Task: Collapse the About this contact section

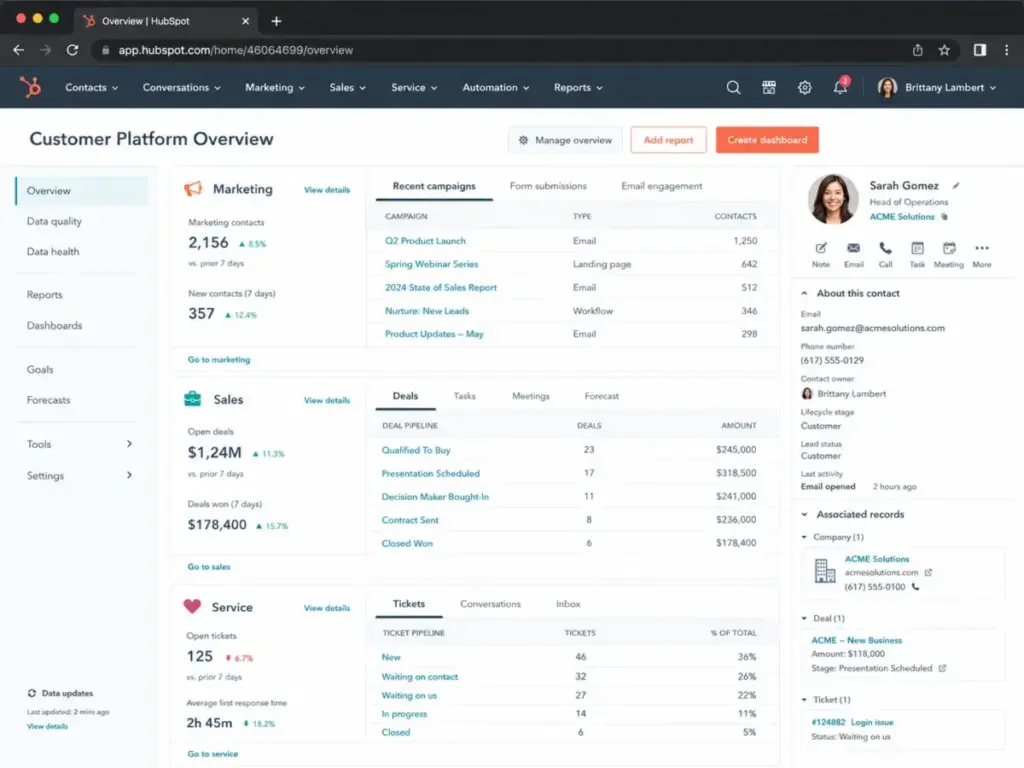Action: [804, 293]
